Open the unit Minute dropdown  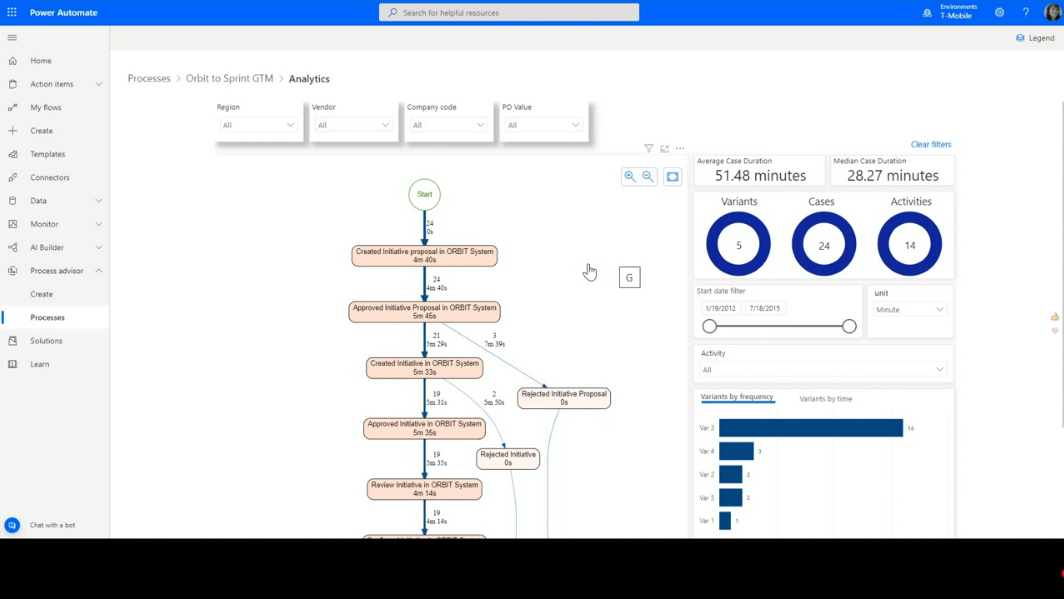(909, 309)
